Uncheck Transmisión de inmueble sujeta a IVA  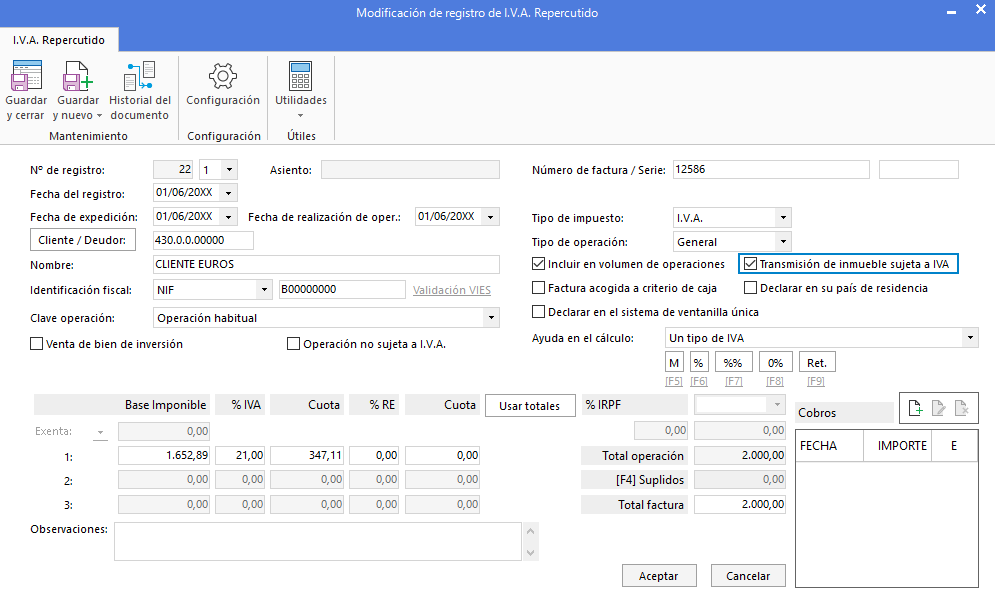(x=750, y=263)
